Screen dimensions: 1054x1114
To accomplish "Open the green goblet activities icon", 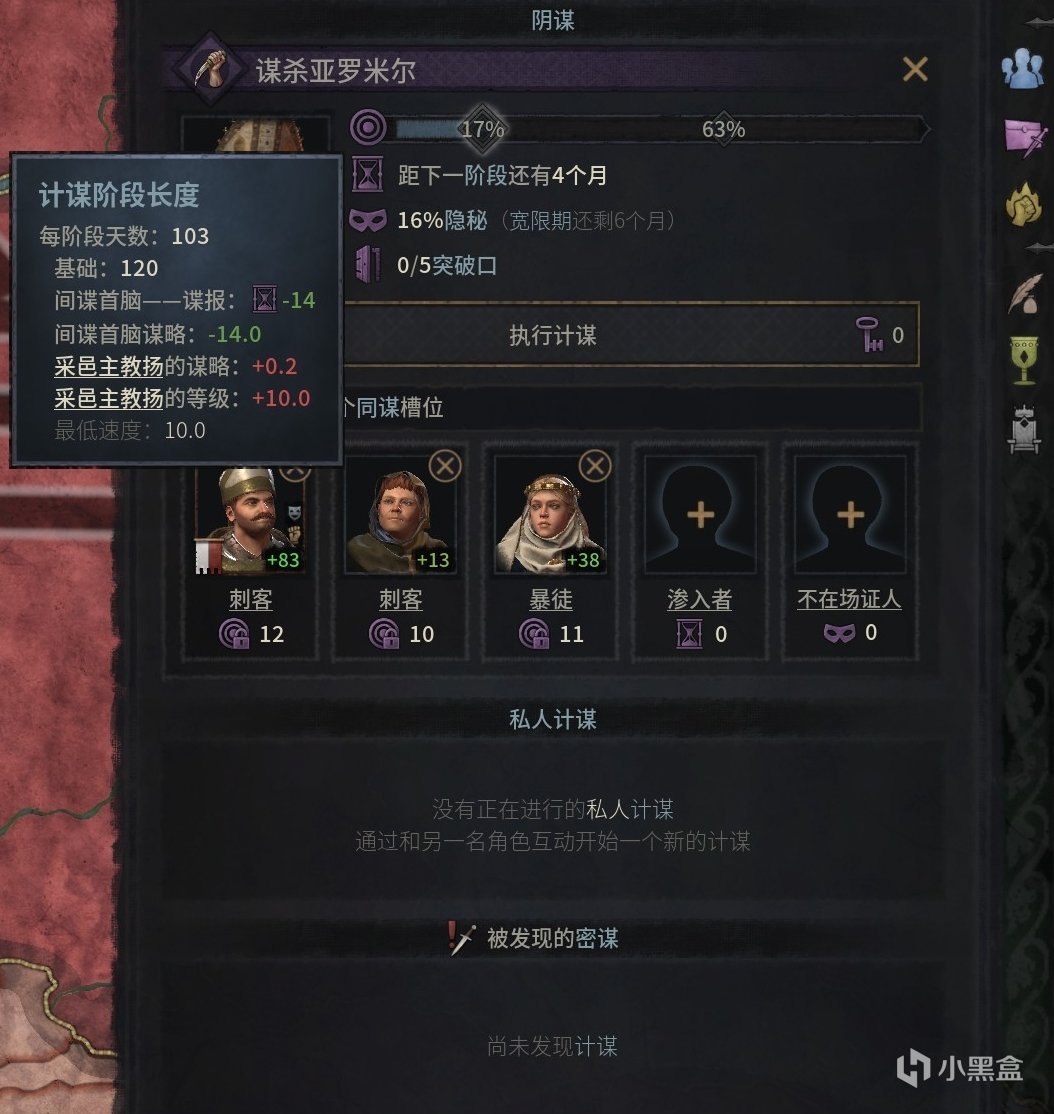I will coord(1023,360).
